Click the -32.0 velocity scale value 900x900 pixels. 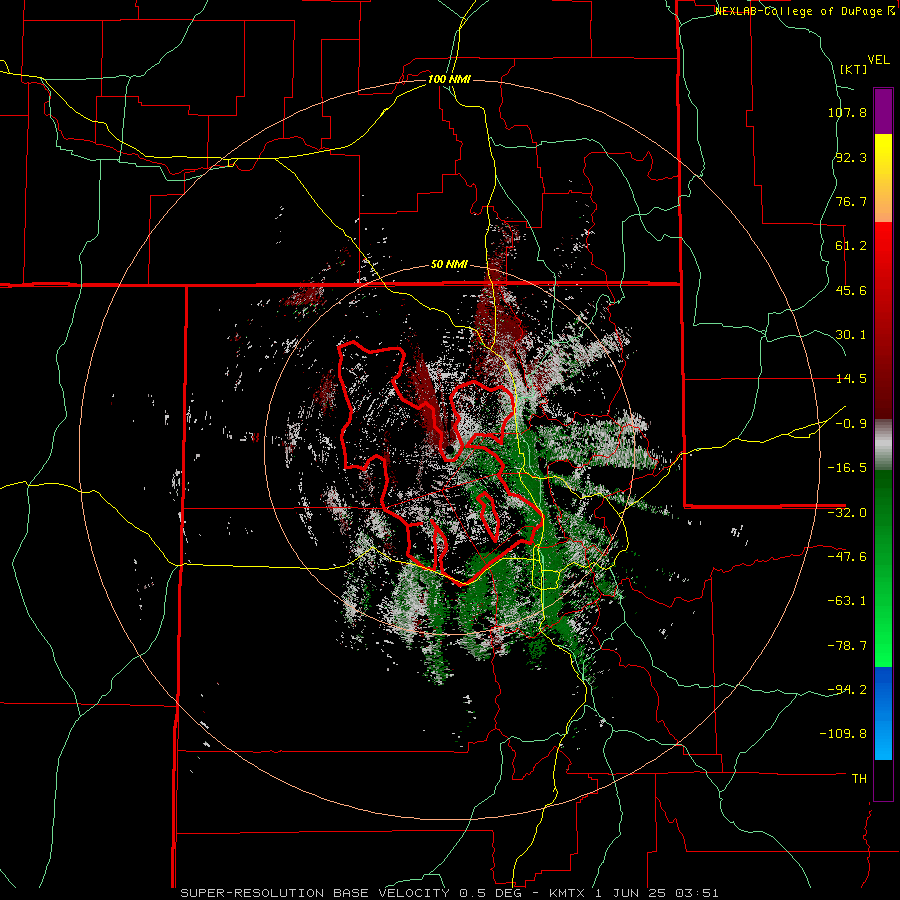click(847, 513)
